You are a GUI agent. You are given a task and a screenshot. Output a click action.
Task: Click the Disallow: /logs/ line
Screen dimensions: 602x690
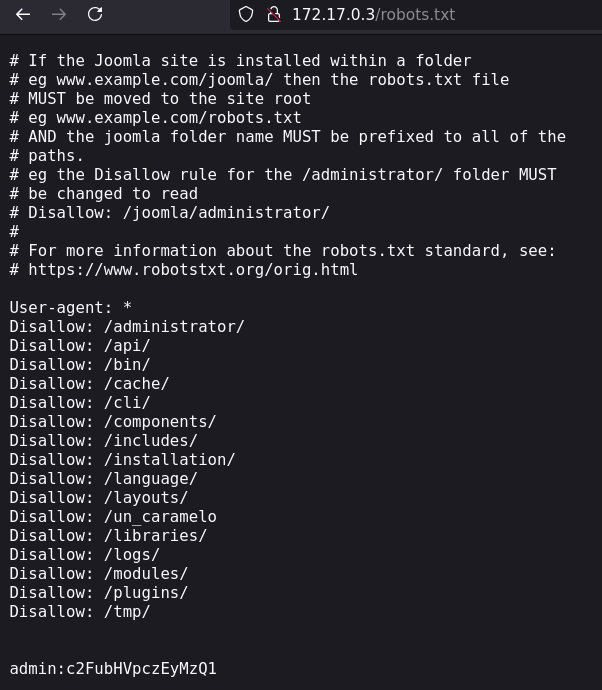coord(84,554)
